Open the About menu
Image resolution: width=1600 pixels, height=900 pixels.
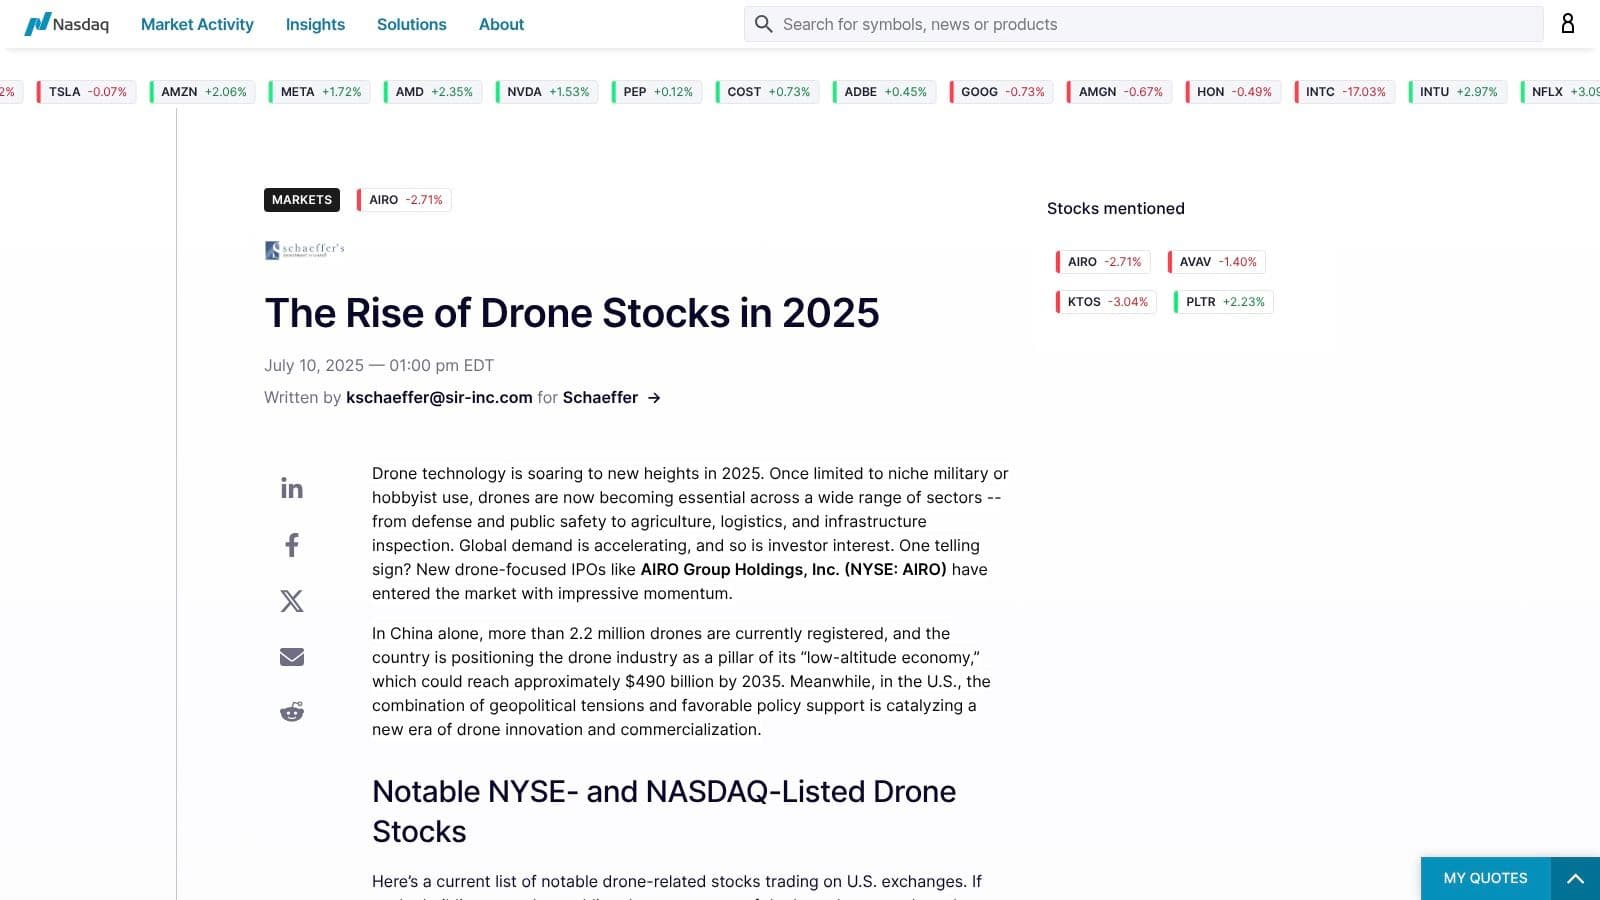501,24
